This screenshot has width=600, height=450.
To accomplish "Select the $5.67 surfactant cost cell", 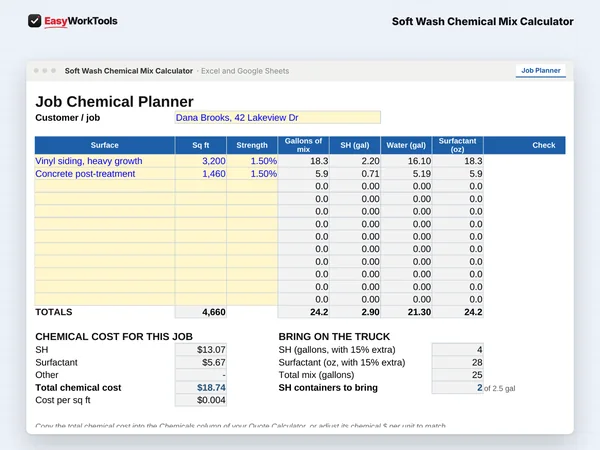I will [201, 362].
